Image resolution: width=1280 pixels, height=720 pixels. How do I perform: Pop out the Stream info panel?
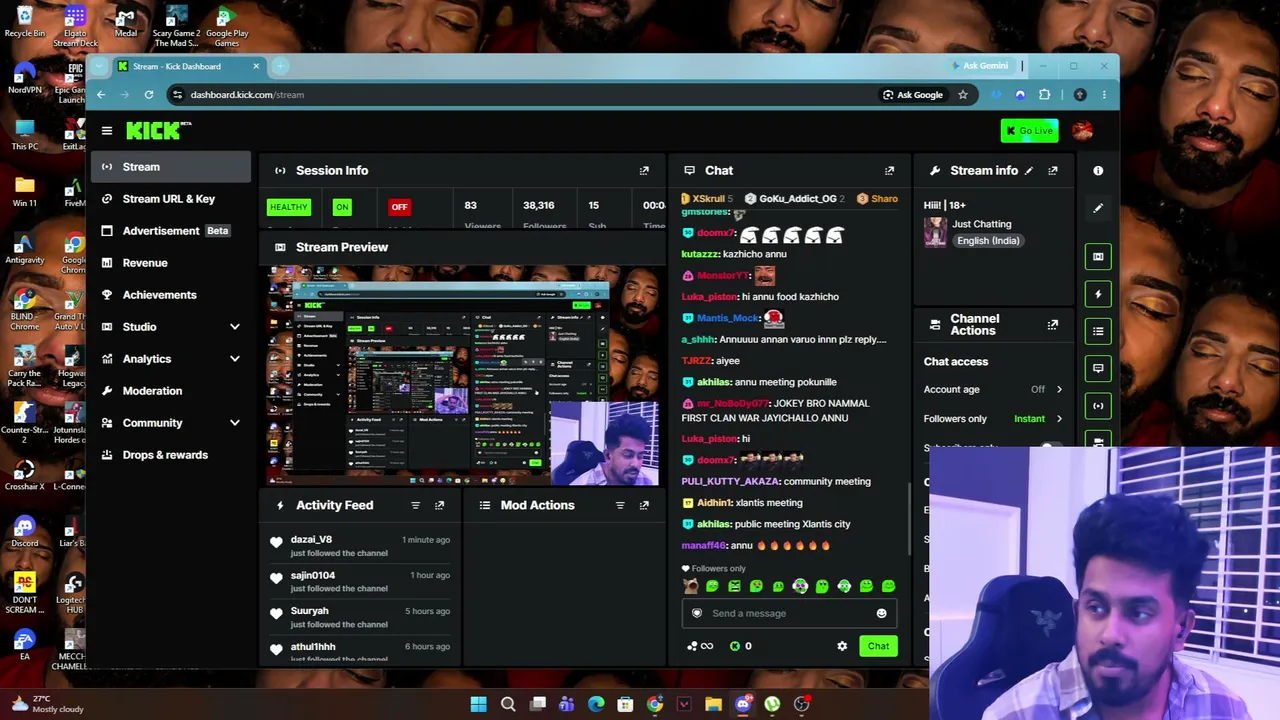point(1052,171)
